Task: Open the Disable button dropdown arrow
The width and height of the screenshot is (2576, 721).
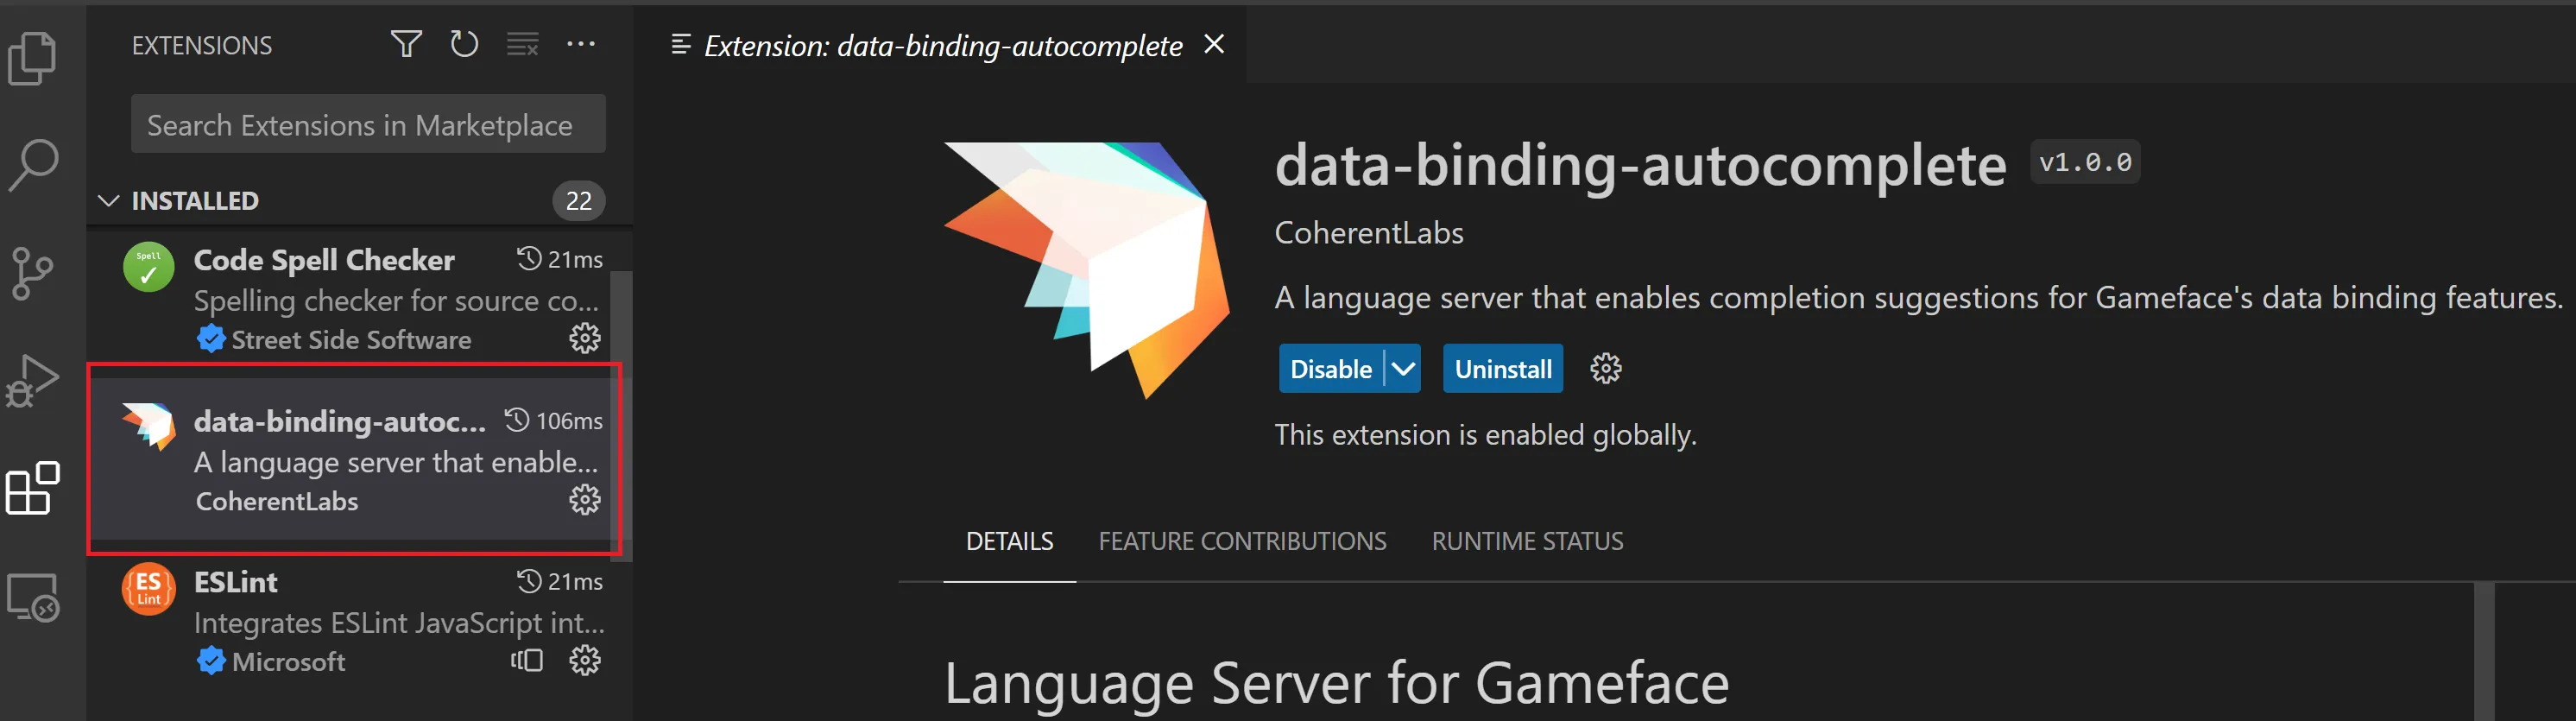Action: (x=1403, y=369)
